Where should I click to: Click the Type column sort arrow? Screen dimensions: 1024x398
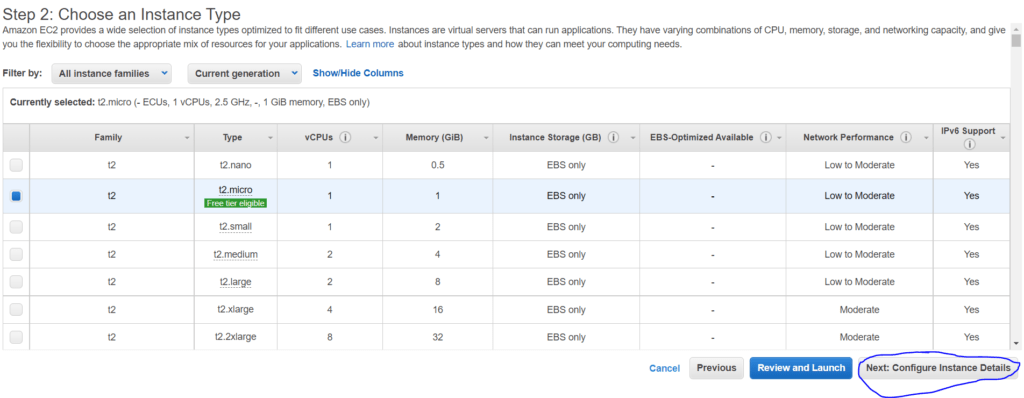(270, 138)
